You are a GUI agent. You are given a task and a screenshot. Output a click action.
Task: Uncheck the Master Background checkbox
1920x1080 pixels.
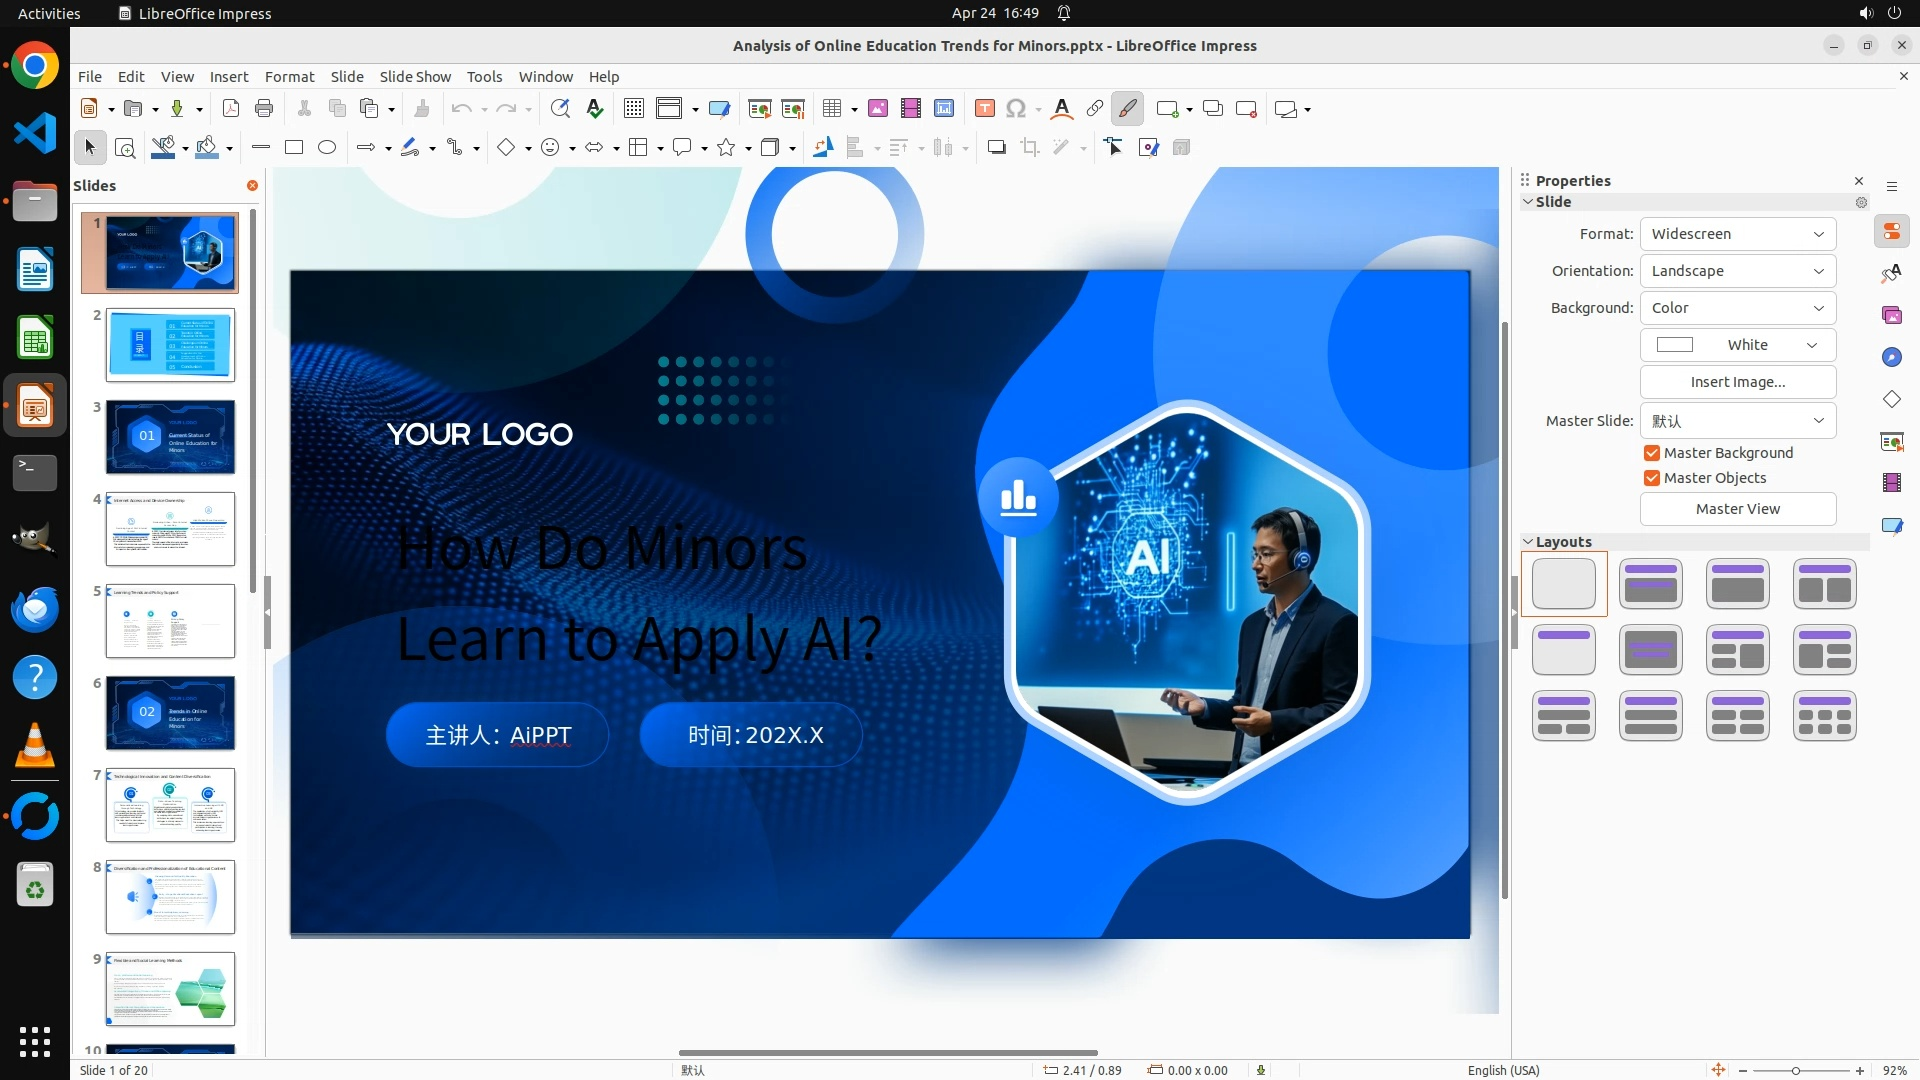(1652, 453)
